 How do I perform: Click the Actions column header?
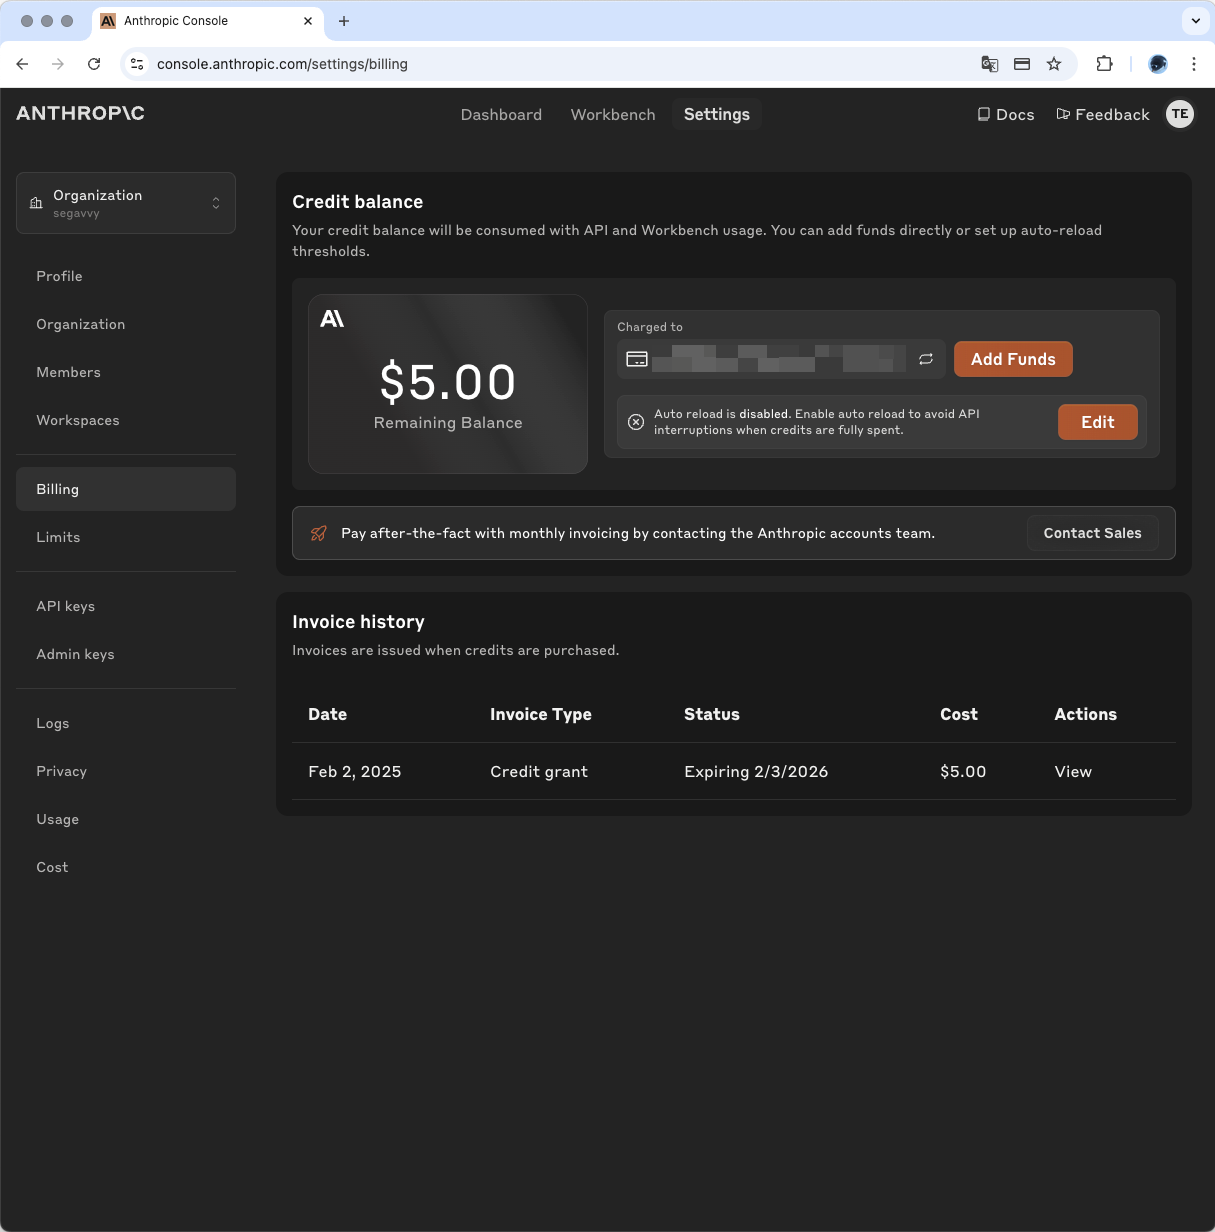coord(1085,714)
